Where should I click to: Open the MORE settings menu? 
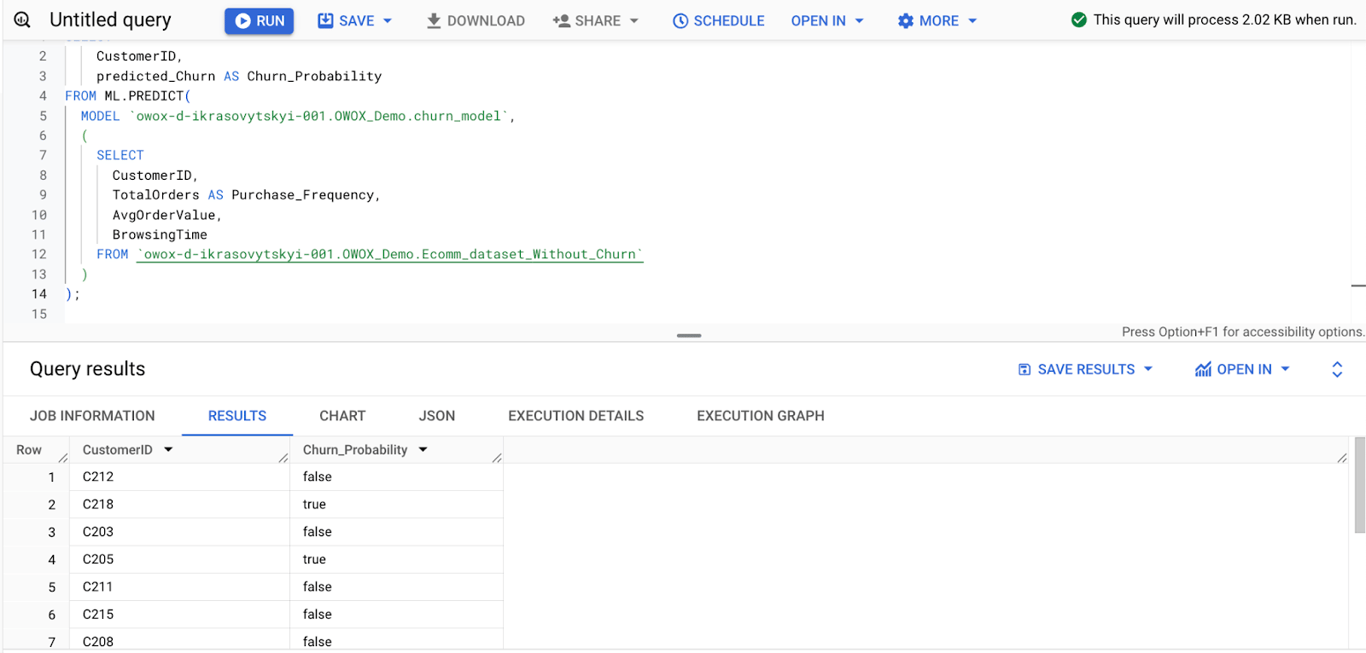tap(937, 20)
